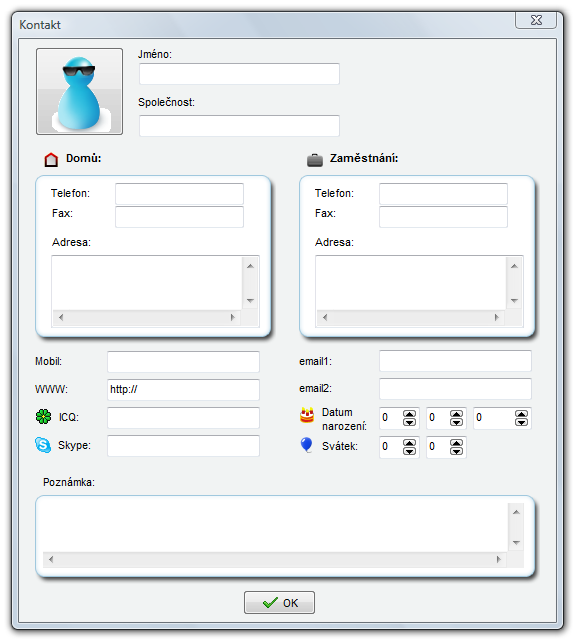Click the green ICQ flower icon
The image size is (574, 639).
[x=44, y=416]
